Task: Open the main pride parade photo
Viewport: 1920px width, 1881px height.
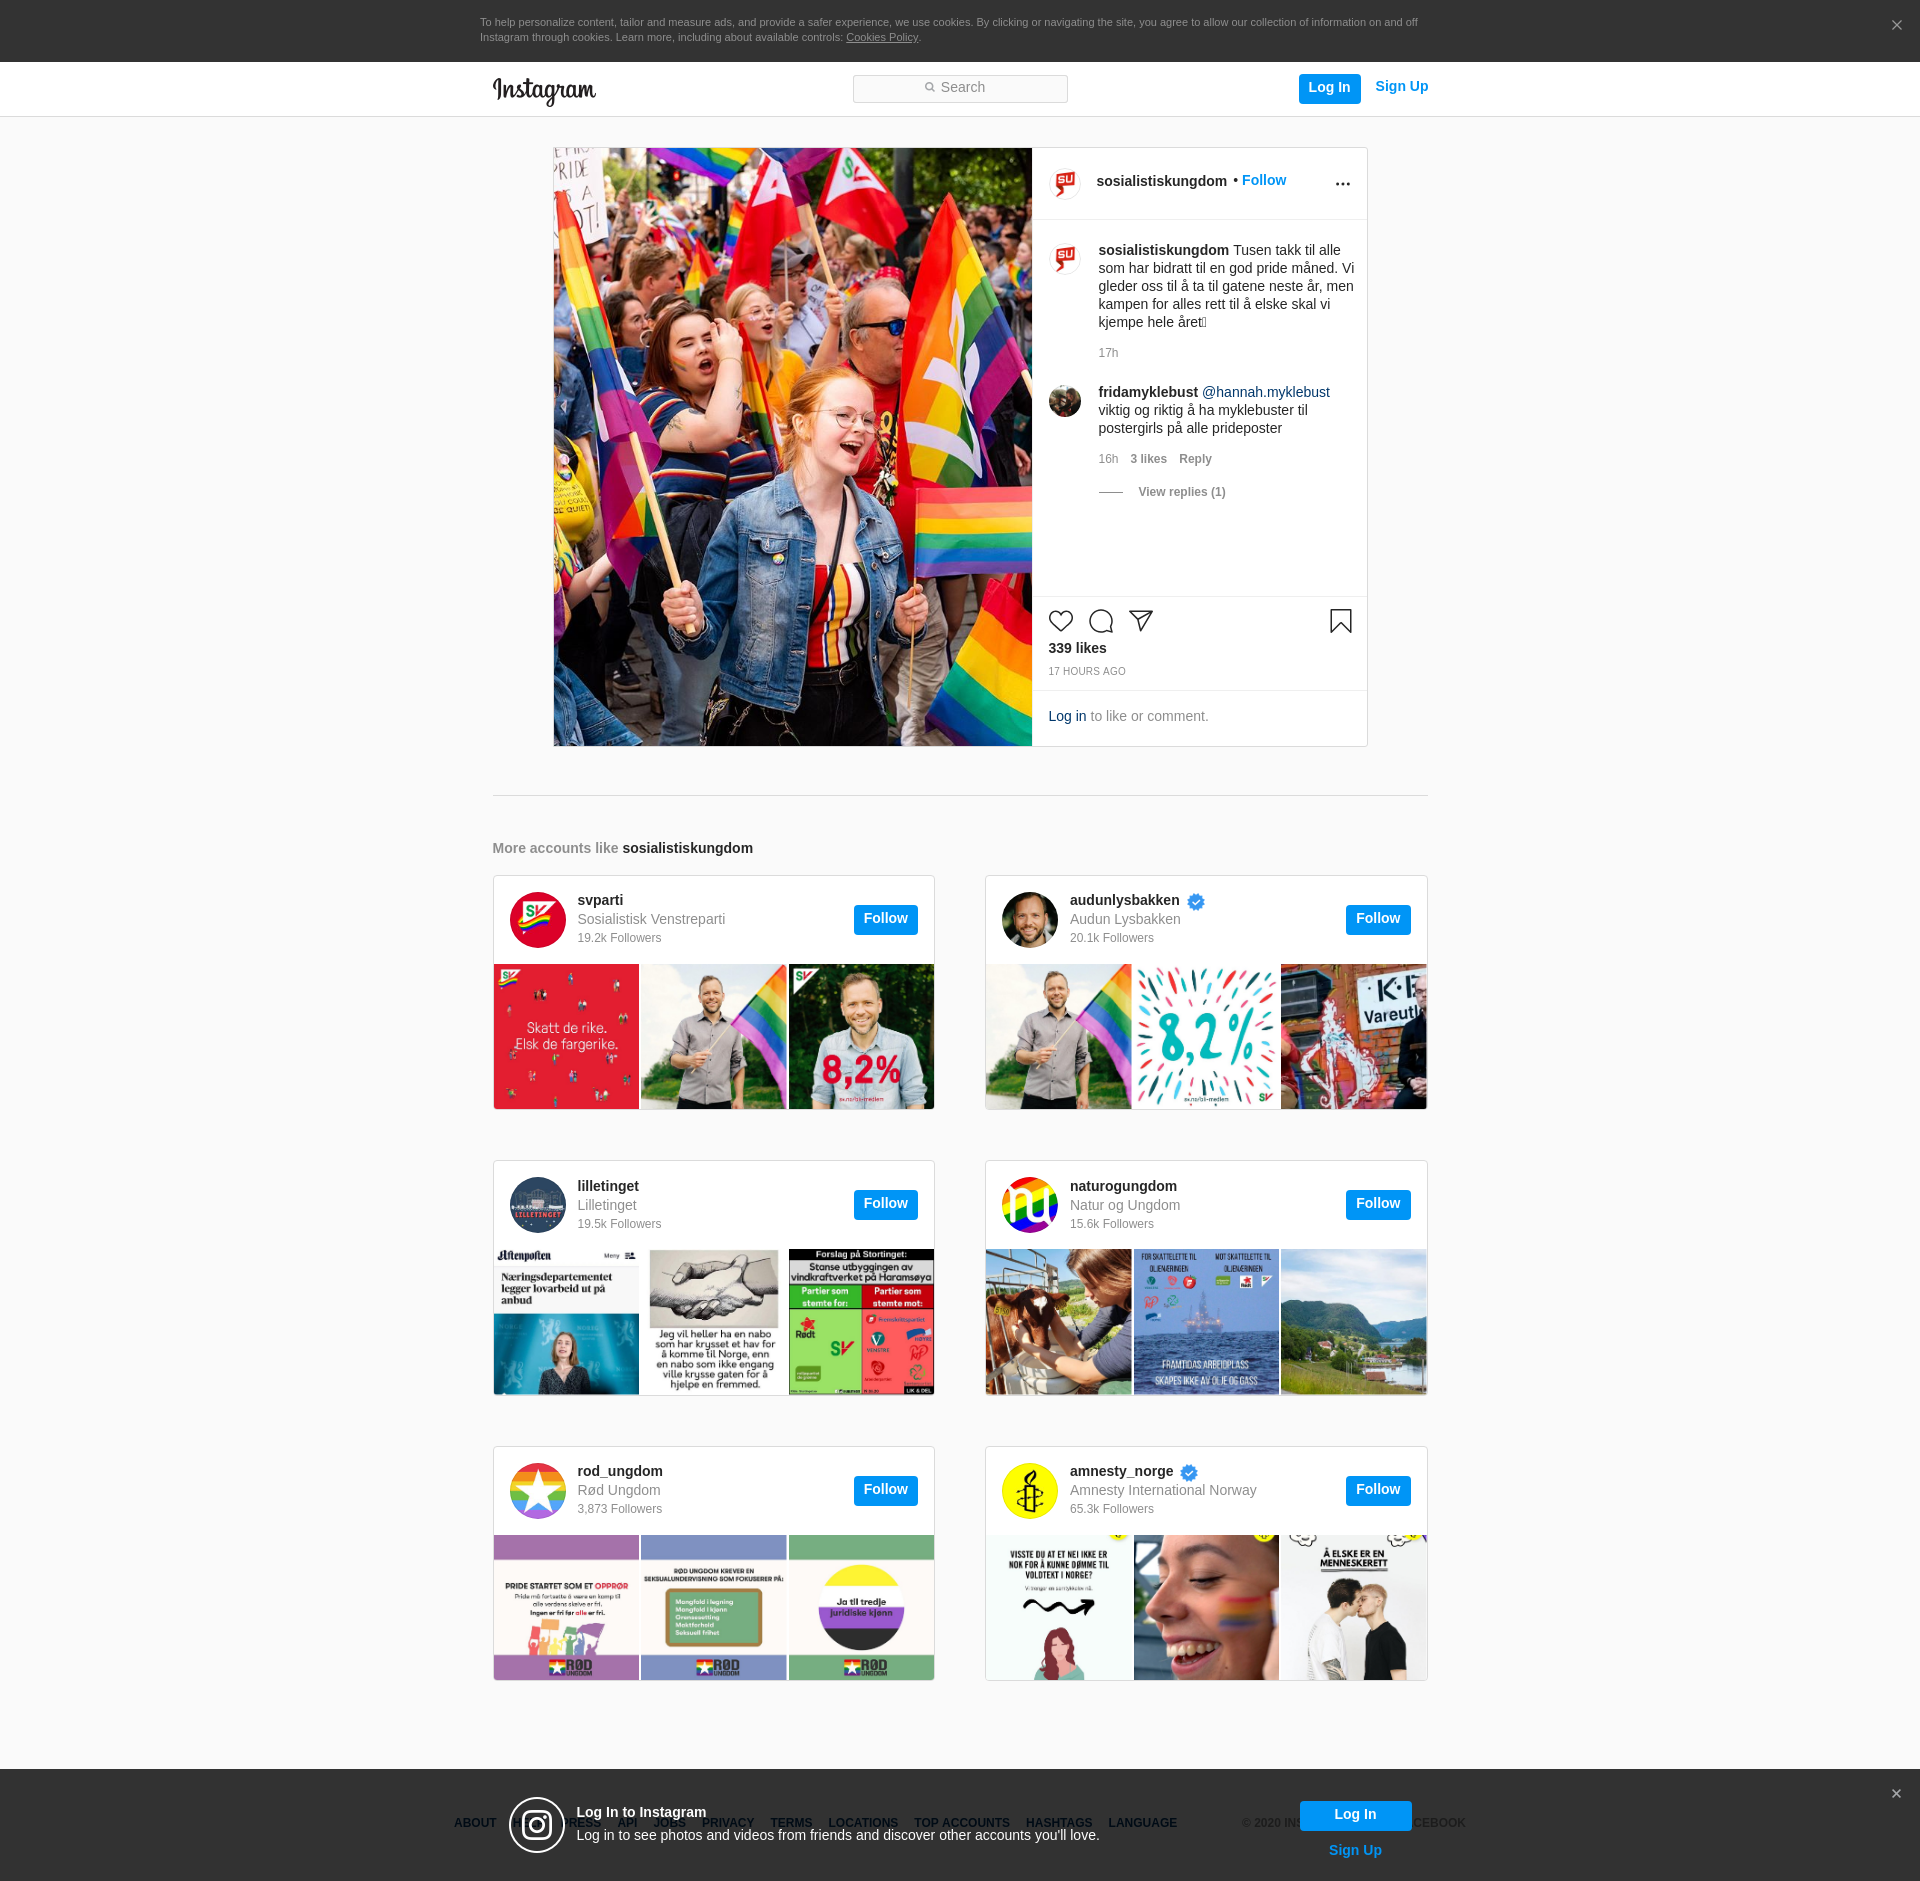Action: pyautogui.click(x=793, y=447)
